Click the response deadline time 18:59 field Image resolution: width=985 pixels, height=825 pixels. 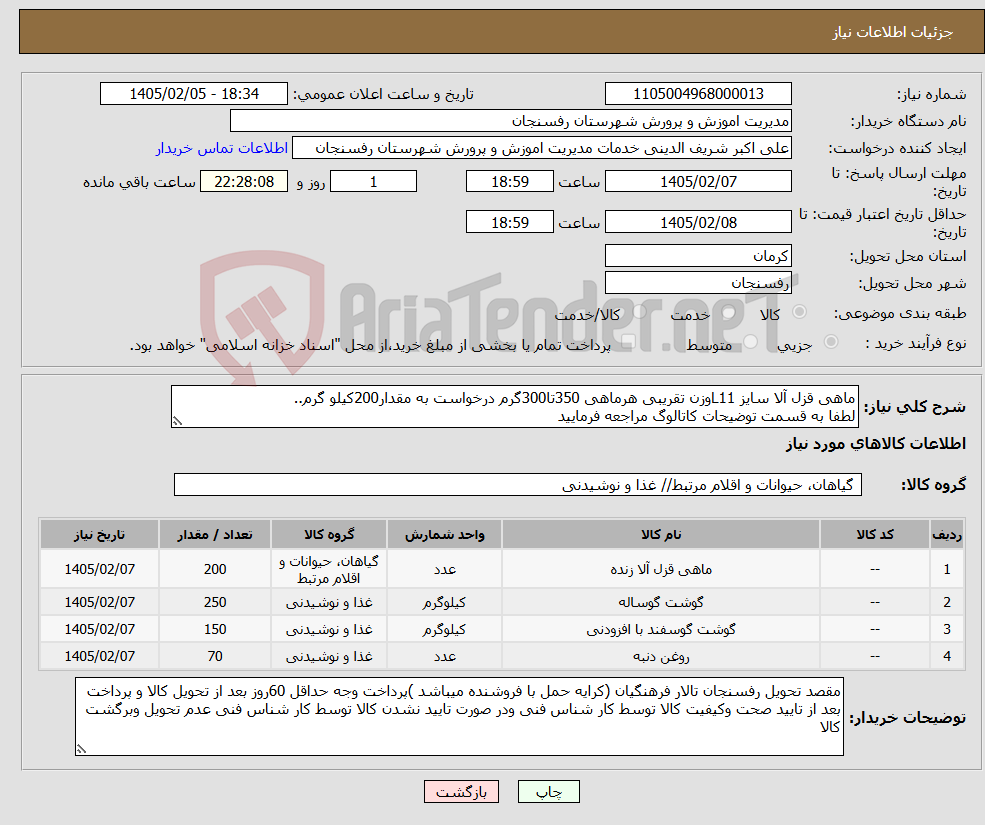(x=509, y=182)
